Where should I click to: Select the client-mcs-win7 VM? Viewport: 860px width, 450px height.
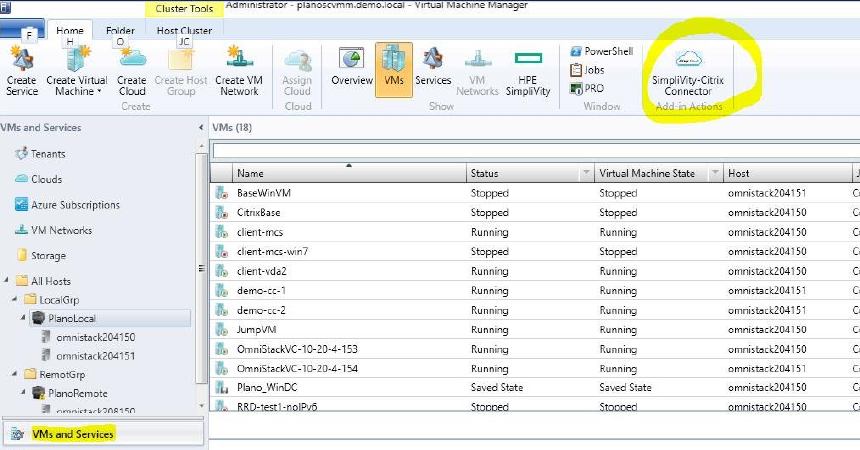(535, 251)
